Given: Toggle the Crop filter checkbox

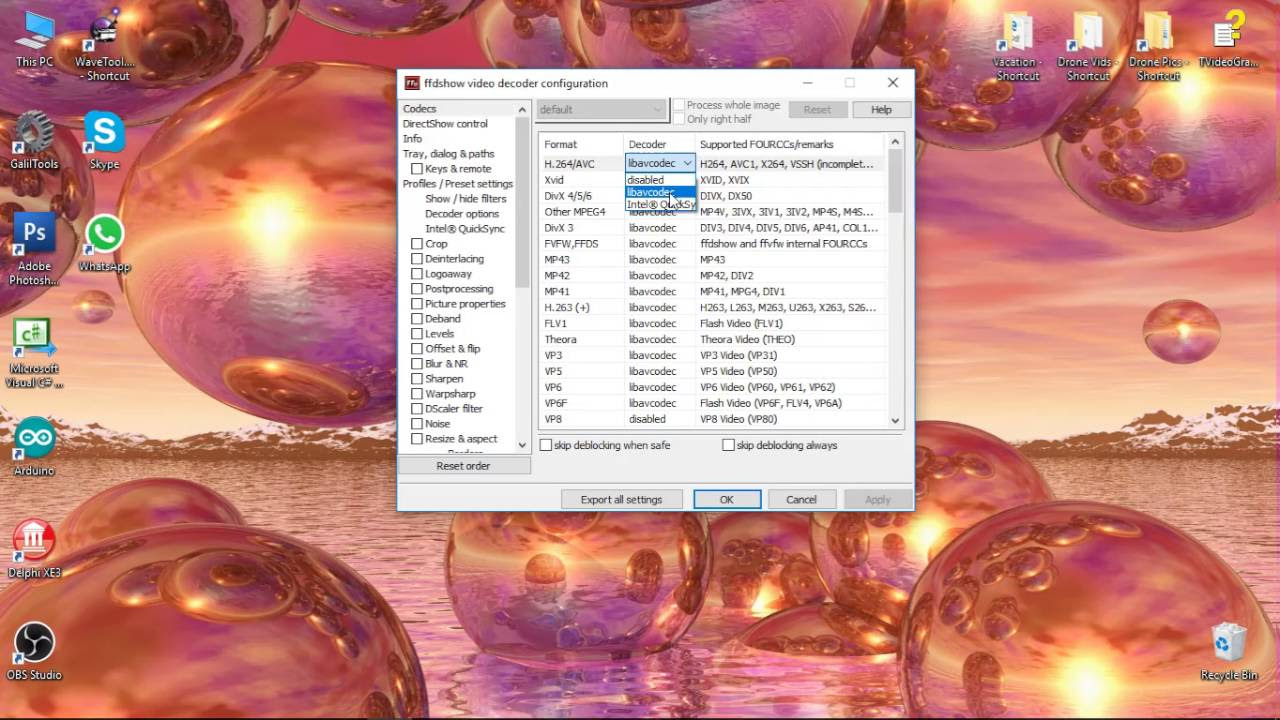Looking at the screenshot, I should point(417,244).
